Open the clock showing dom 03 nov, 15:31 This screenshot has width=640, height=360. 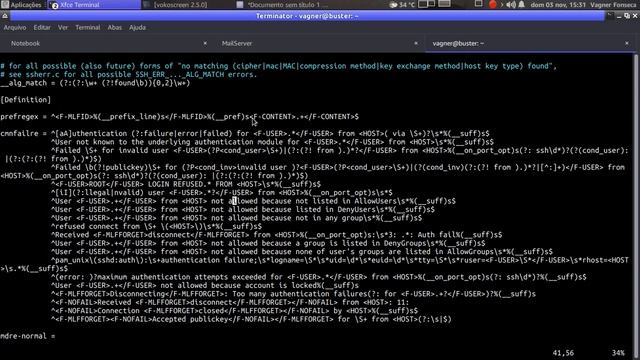point(558,4)
